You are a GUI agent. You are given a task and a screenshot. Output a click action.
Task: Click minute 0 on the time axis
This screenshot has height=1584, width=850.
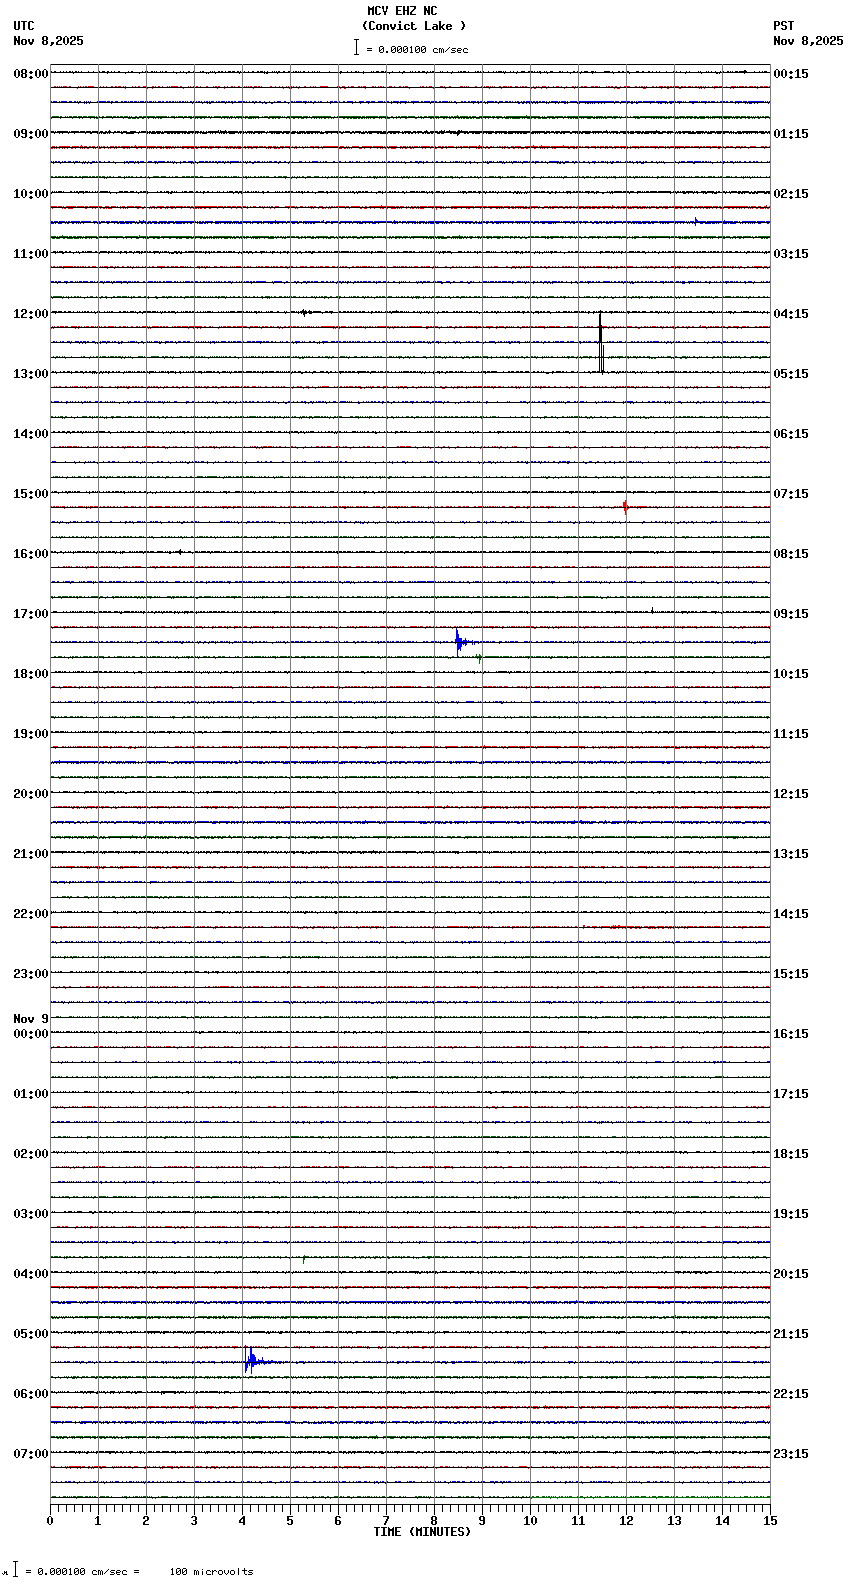[50, 1521]
